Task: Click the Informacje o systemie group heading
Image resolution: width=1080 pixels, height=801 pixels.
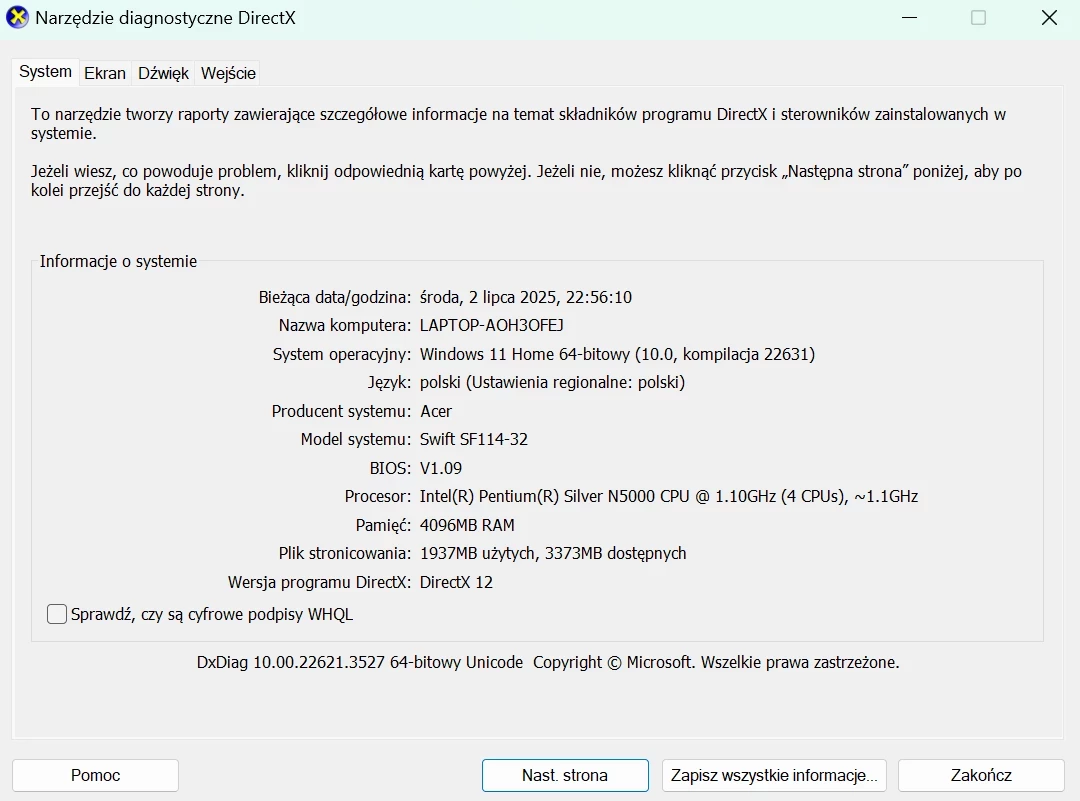Action: [119, 261]
